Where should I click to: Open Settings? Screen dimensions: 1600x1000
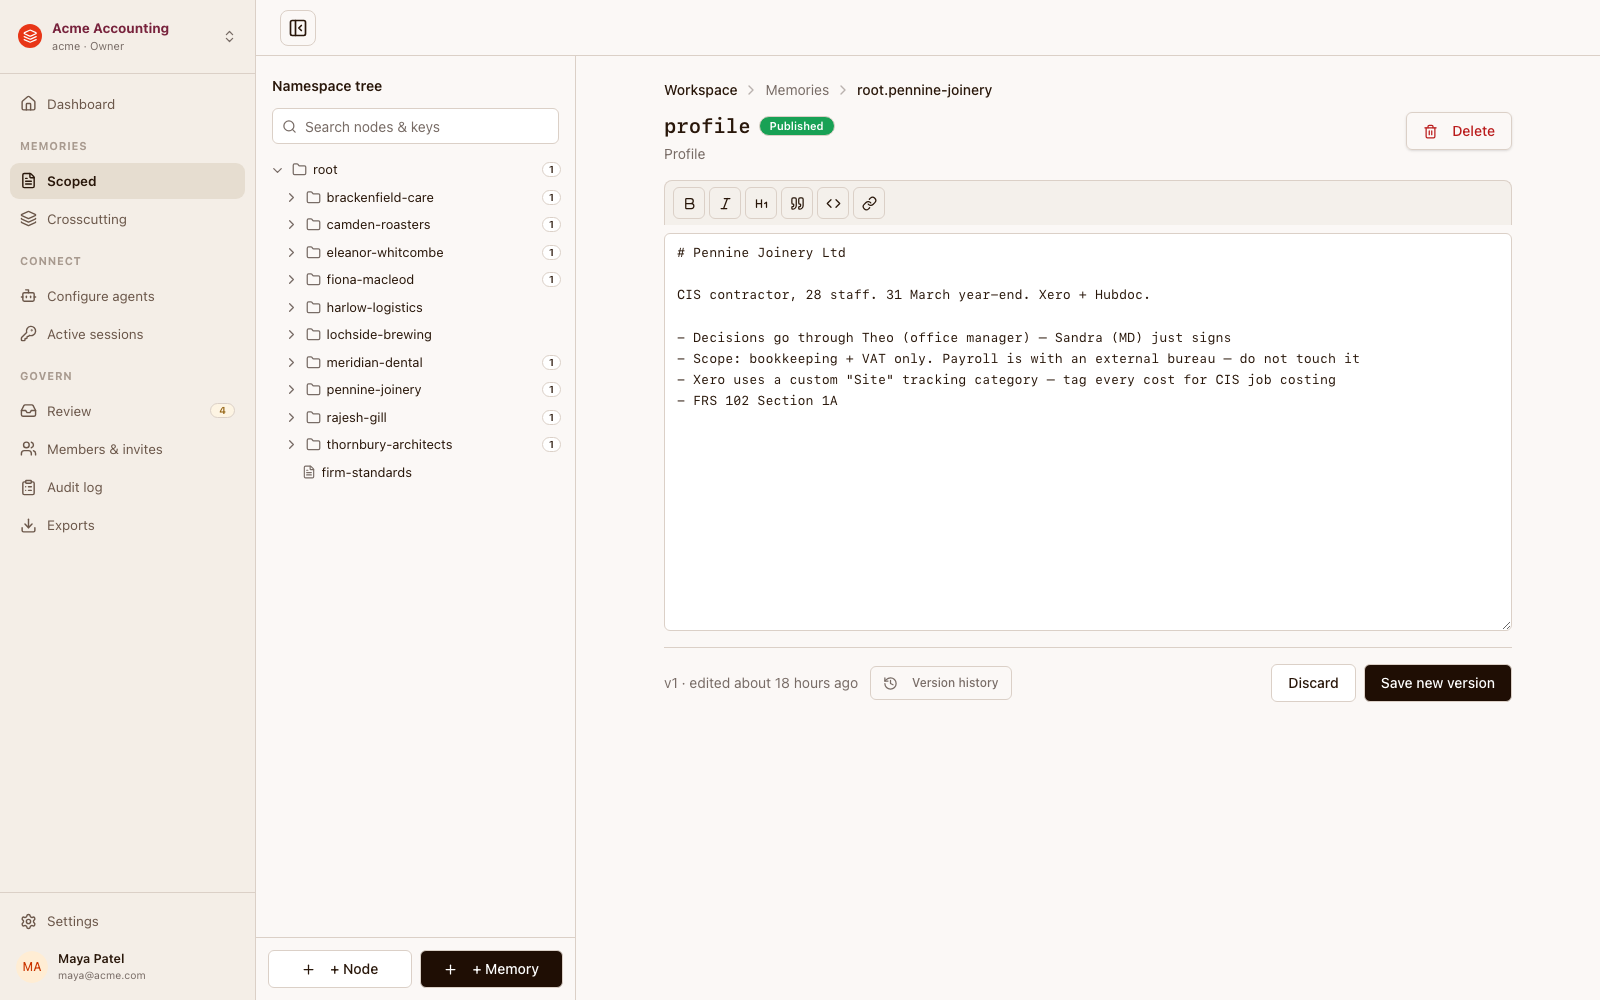pyautogui.click(x=127, y=921)
